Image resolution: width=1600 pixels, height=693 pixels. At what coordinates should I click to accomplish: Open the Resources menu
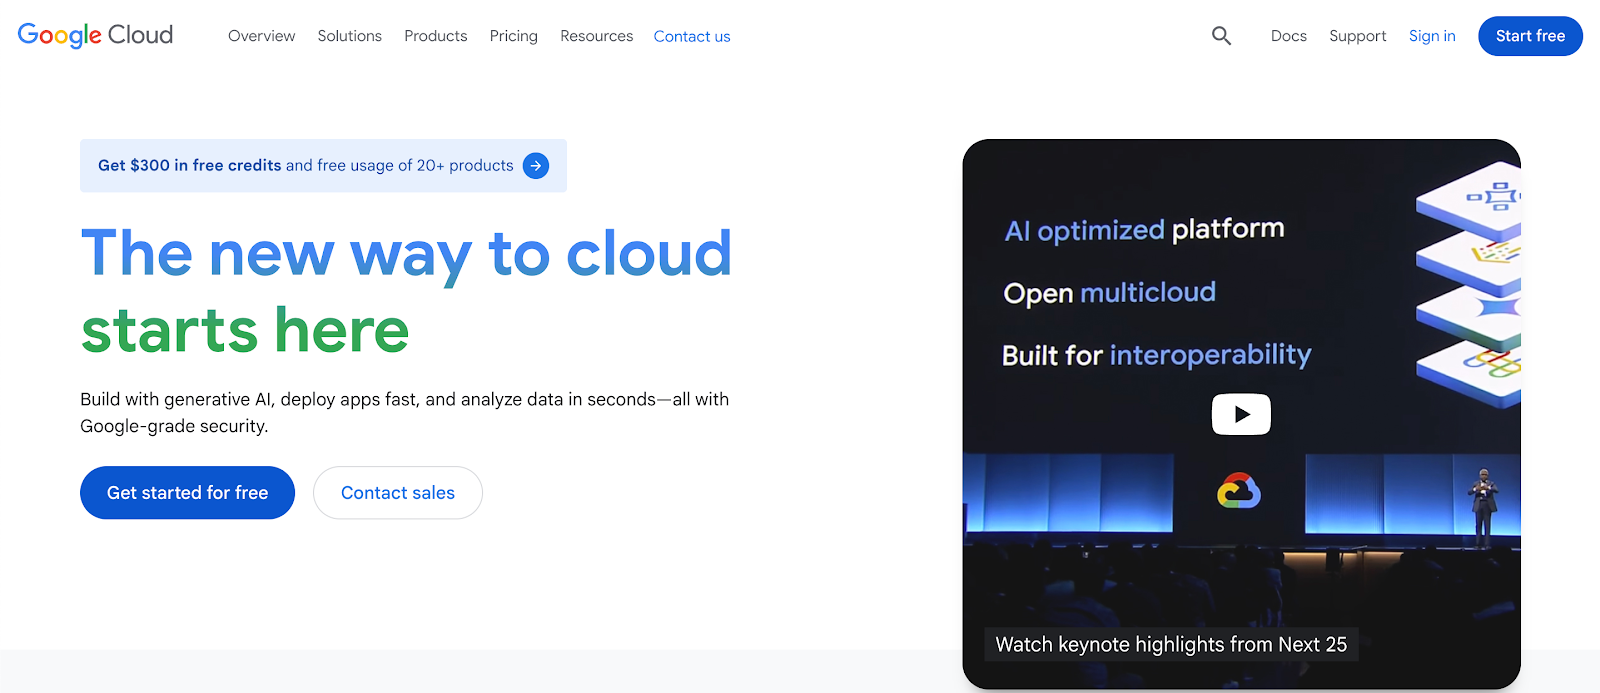(x=597, y=36)
